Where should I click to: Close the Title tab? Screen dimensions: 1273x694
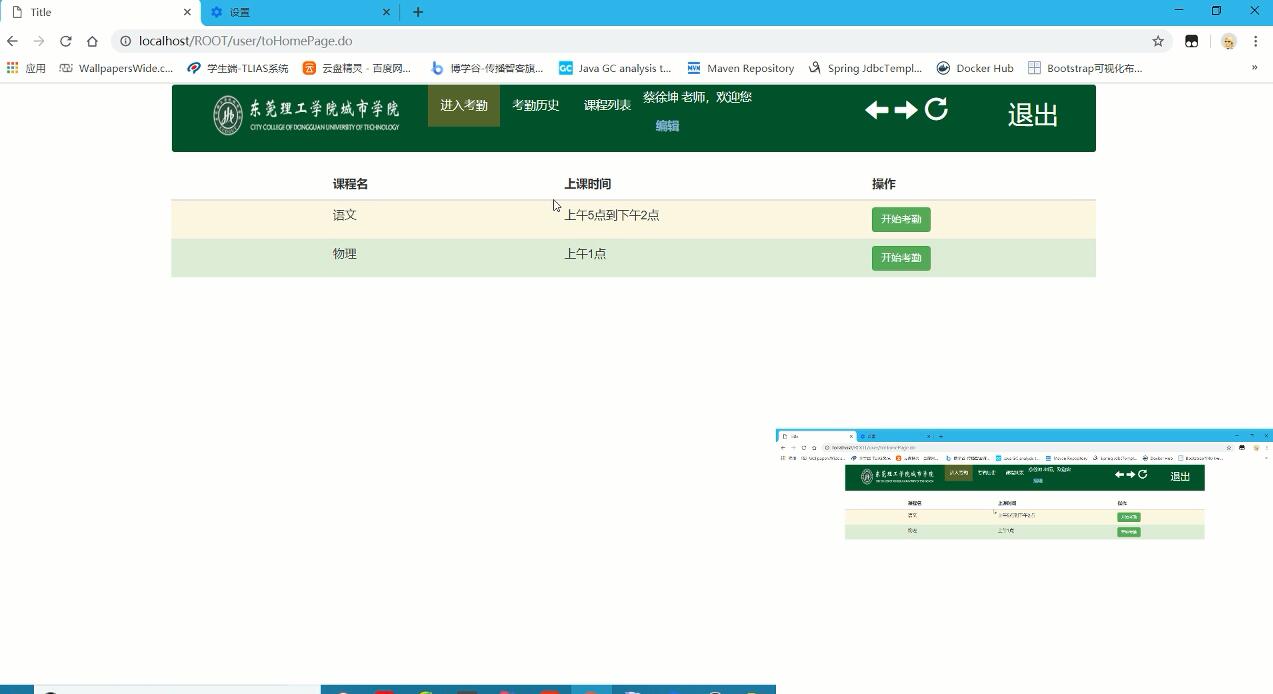coord(187,12)
